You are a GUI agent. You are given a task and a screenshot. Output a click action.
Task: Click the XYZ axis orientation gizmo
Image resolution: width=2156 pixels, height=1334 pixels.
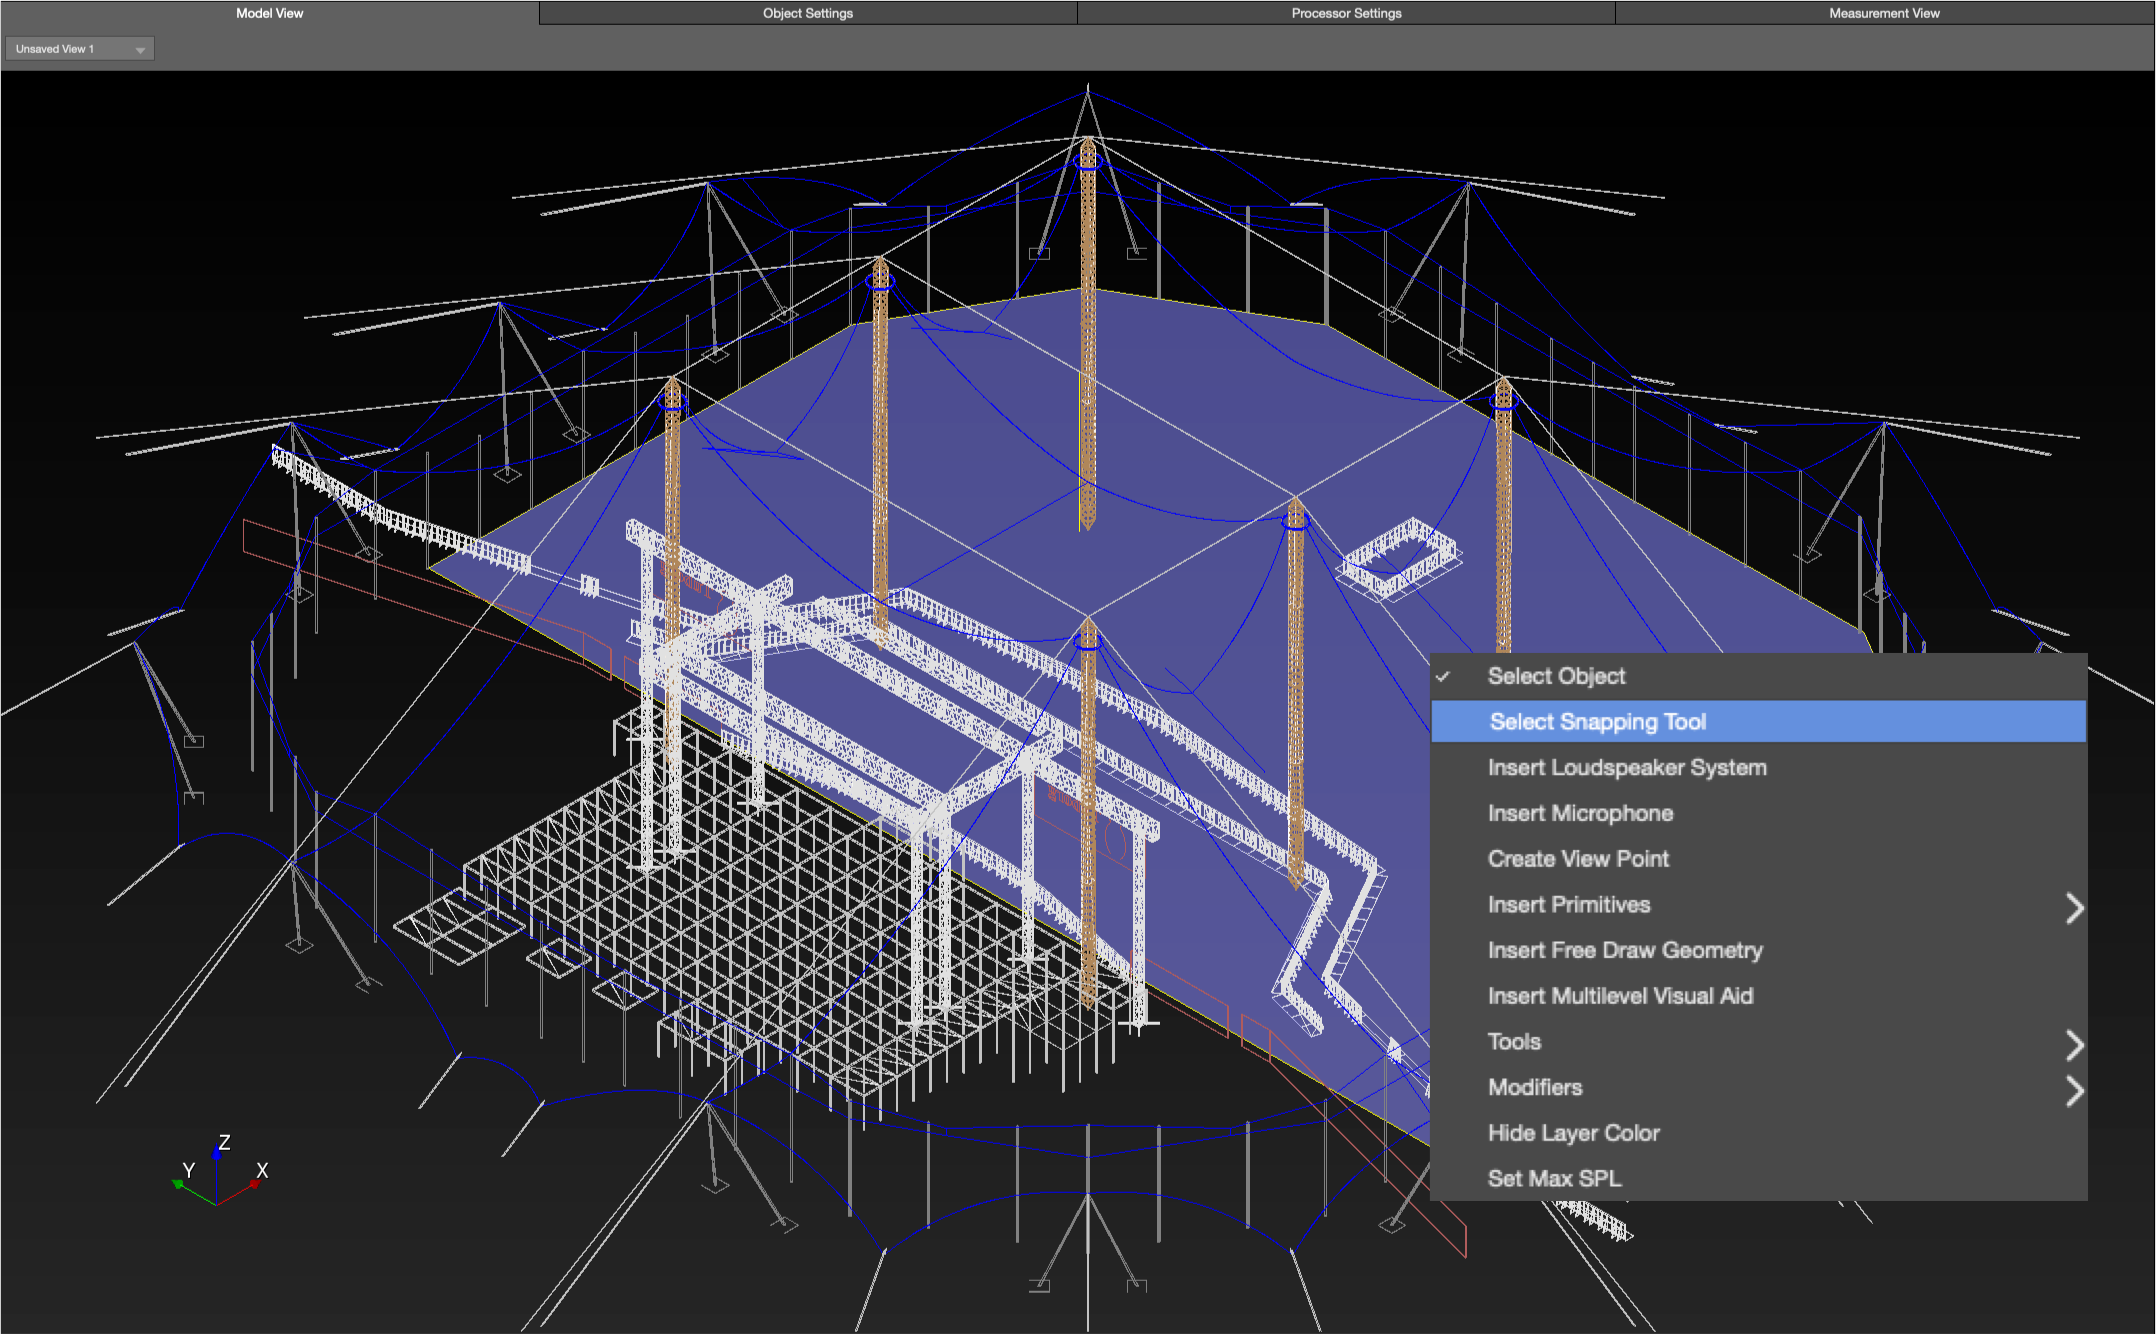[219, 1170]
